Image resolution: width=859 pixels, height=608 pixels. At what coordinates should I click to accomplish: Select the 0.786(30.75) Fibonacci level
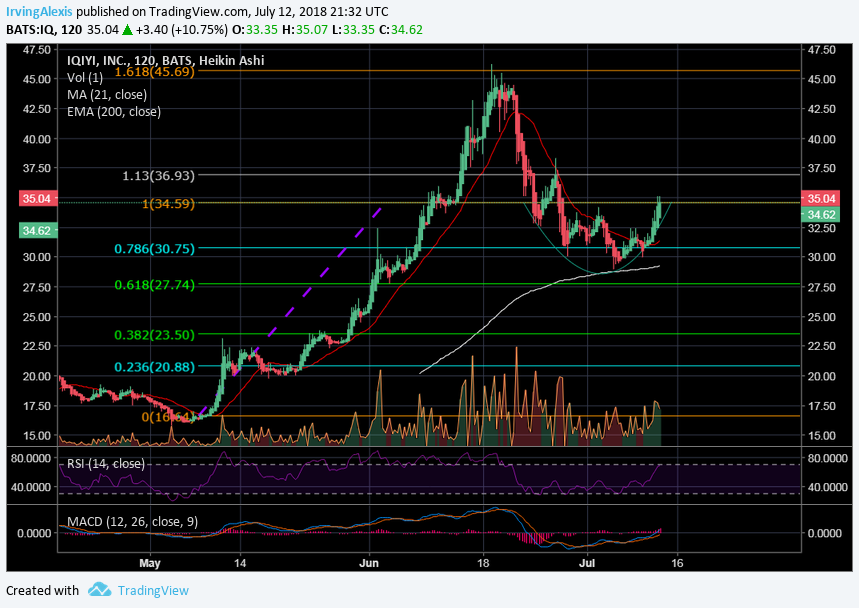pyautogui.click(x=154, y=249)
